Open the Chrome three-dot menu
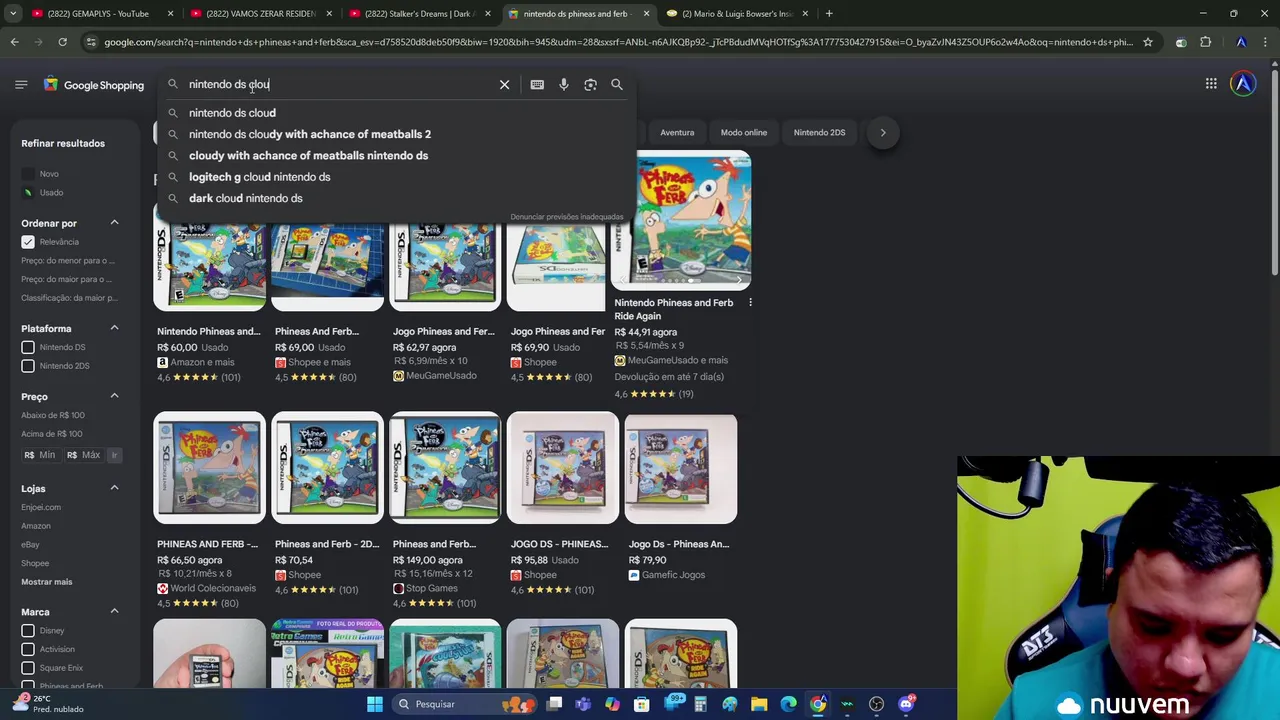Viewport: 1280px width, 720px height. pos(1265,42)
